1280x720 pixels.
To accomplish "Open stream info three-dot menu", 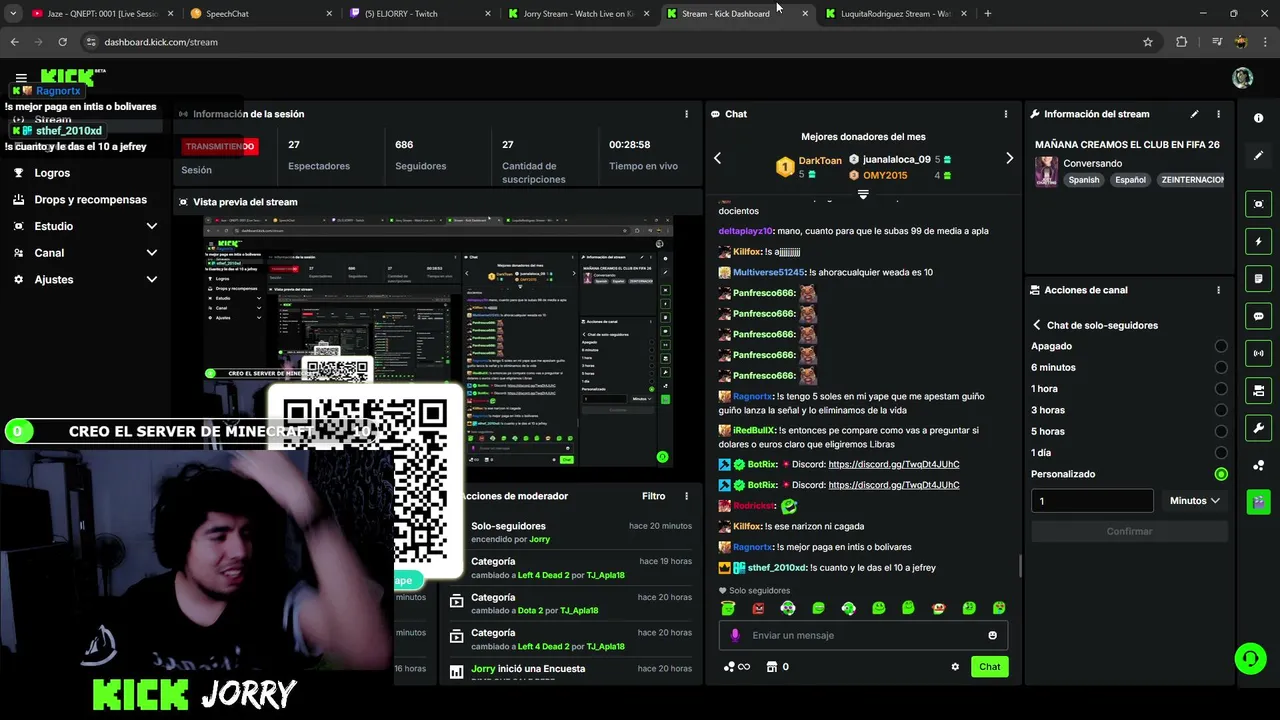I will 1218,114.
